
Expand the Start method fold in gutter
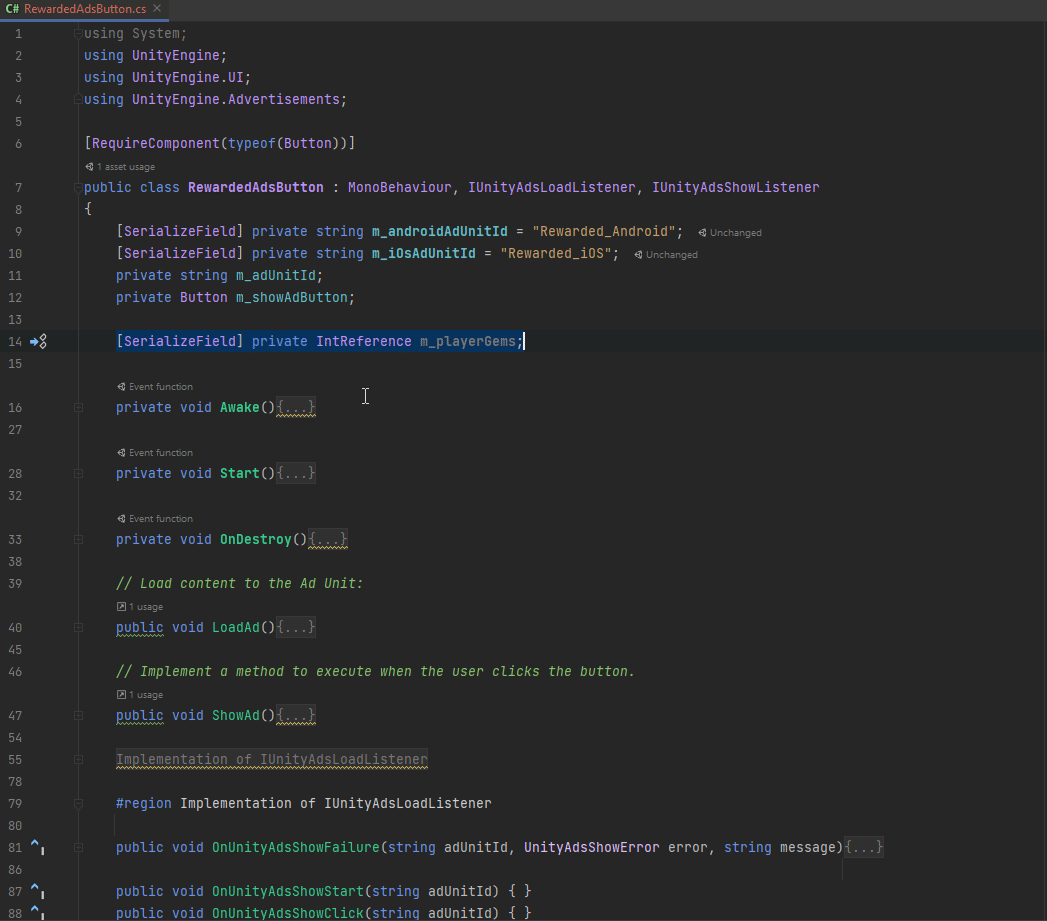pyautogui.click(x=78, y=474)
